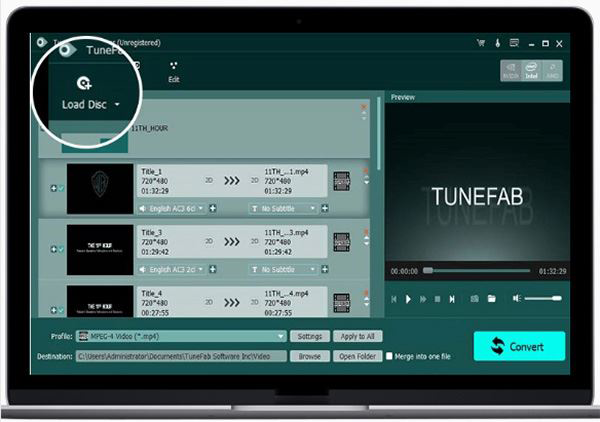Click the register key icon in the title bar
Viewport: 600px width, 422px height.
(x=498, y=43)
